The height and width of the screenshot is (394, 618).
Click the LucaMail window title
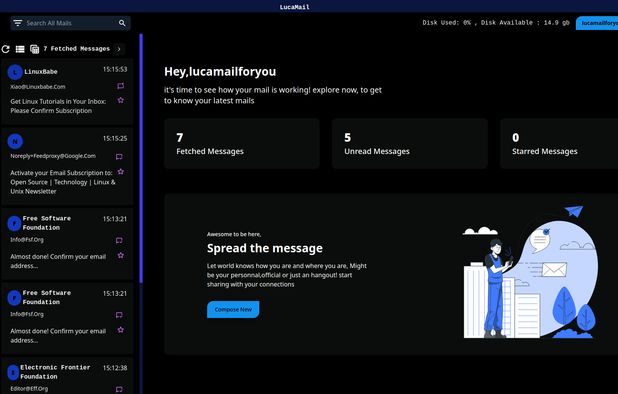294,7
